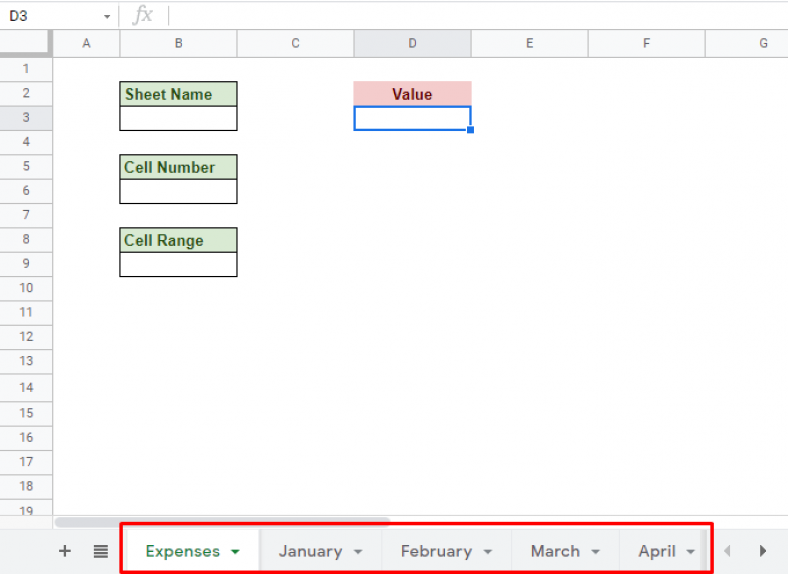Screen dimensions: 788x574
Task: Select row 4 header
Action: (x=26, y=142)
